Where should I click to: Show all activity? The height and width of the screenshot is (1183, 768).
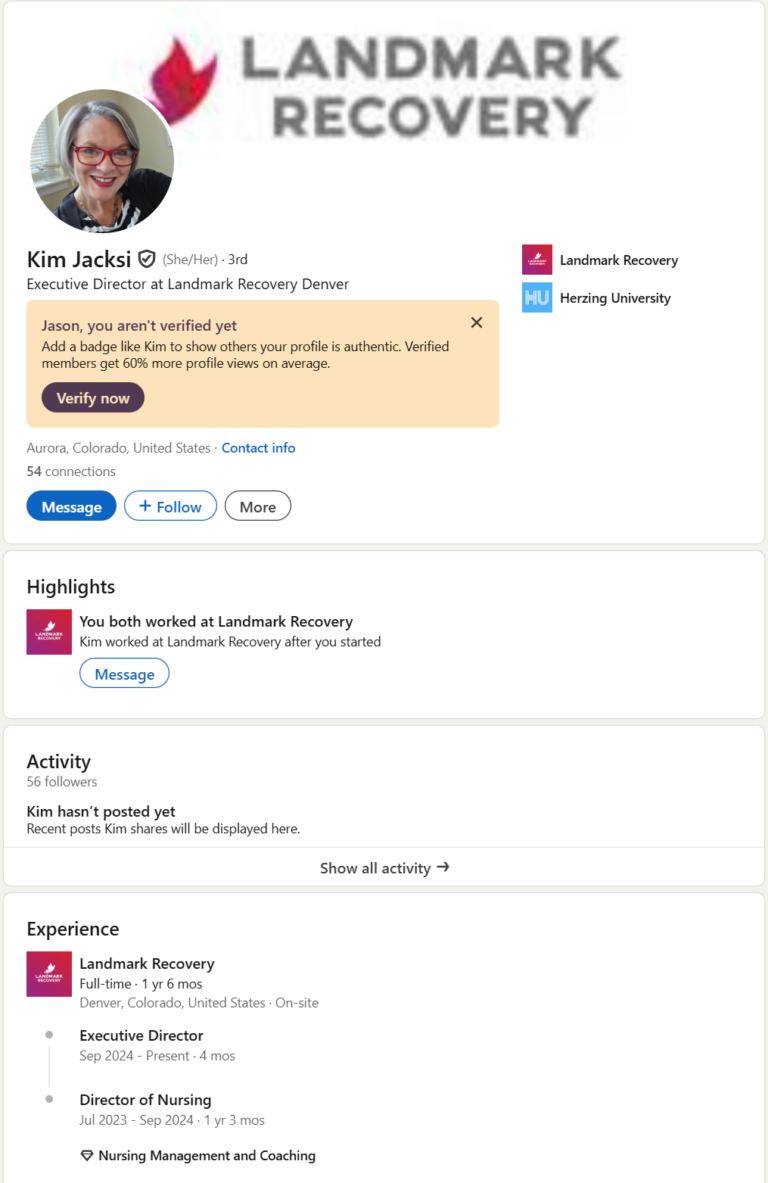375,868
